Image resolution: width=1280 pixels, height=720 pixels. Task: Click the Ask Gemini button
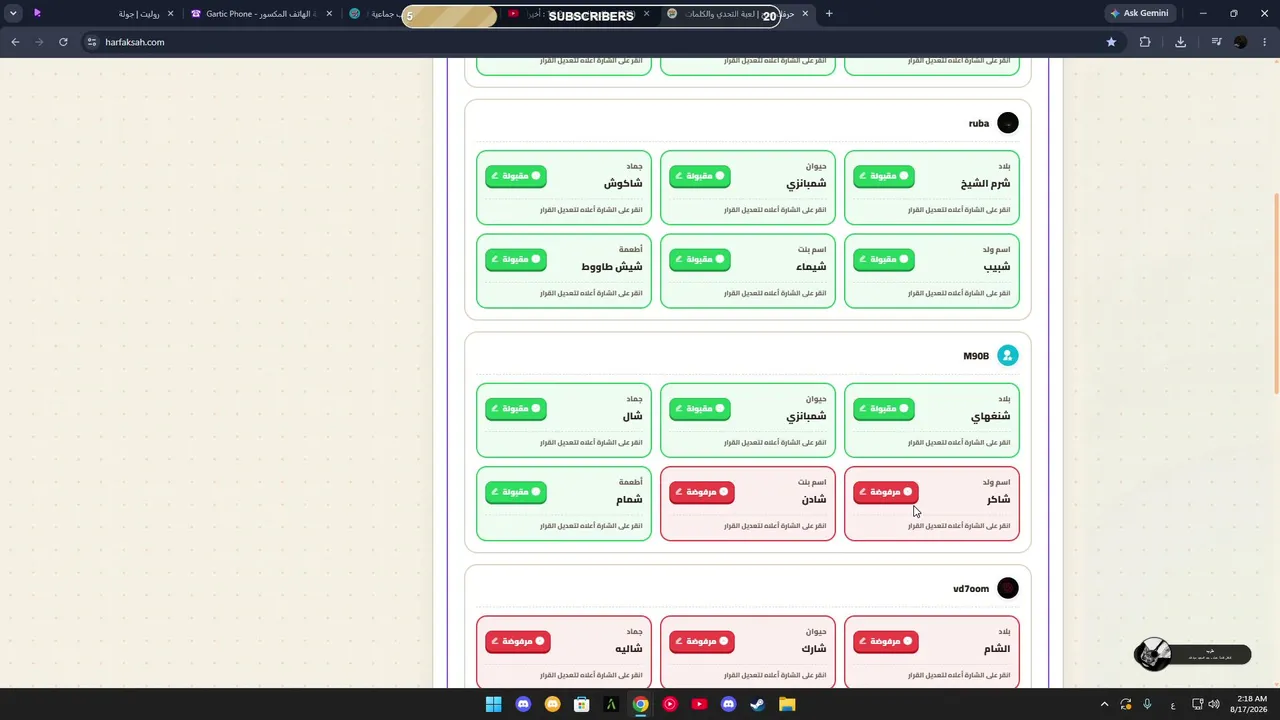click(1139, 14)
